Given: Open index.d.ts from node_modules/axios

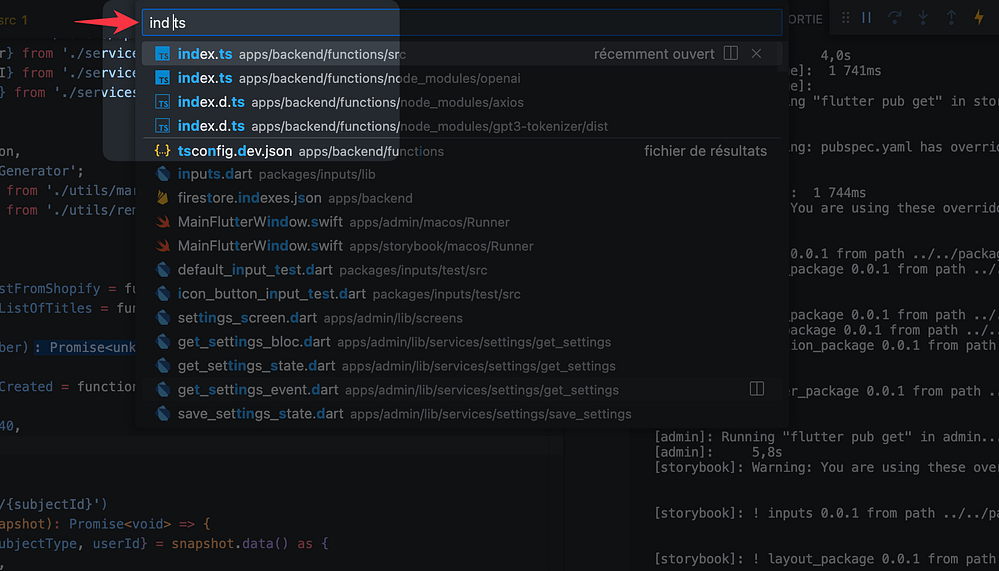Looking at the screenshot, I should tap(339, 102).
